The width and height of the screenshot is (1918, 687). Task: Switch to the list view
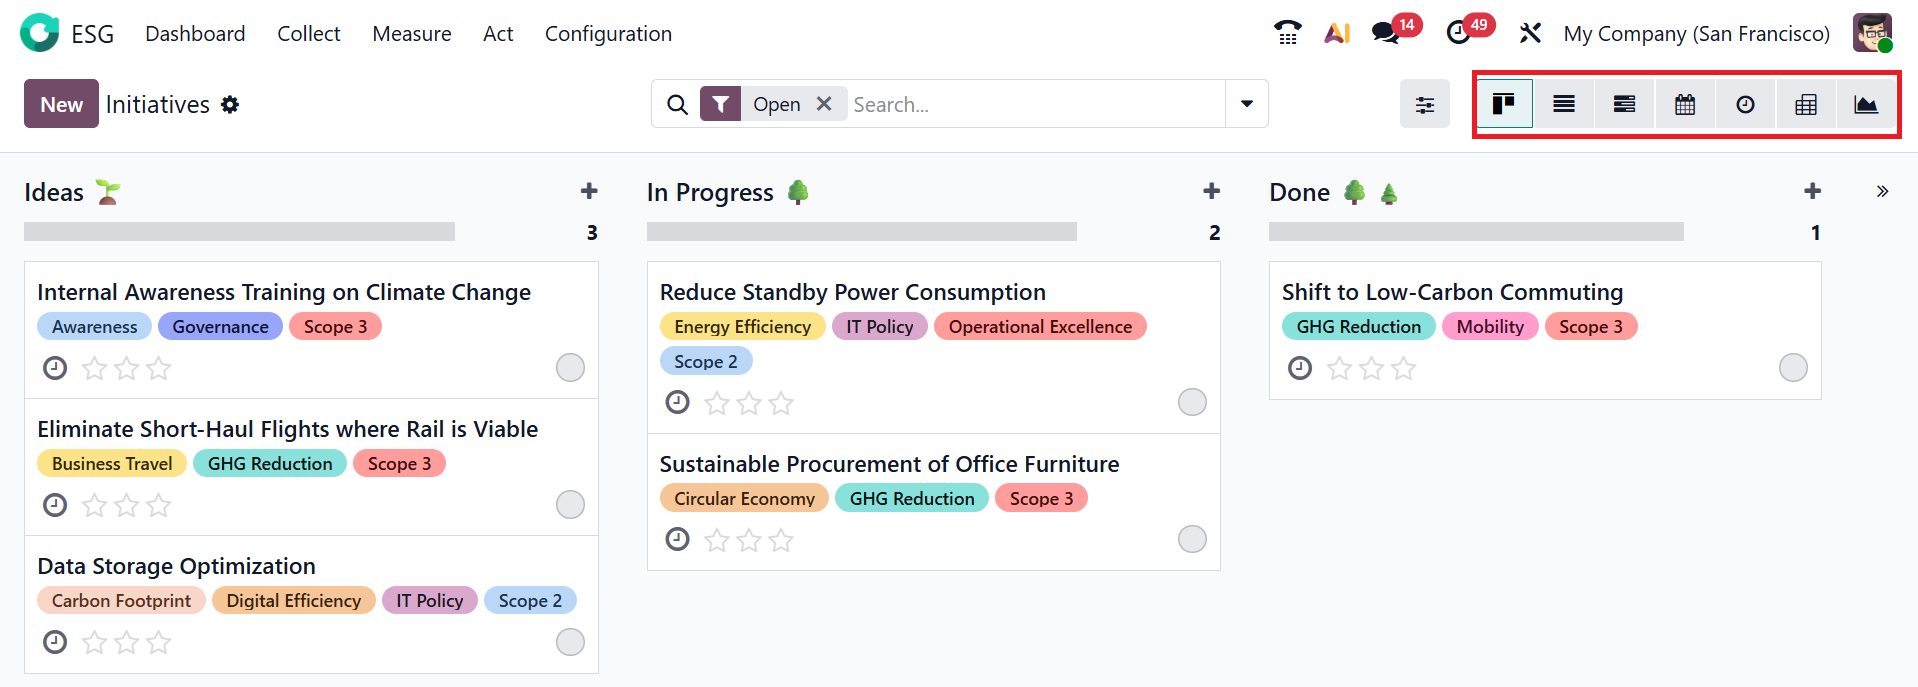click(x=1564, y=104)
